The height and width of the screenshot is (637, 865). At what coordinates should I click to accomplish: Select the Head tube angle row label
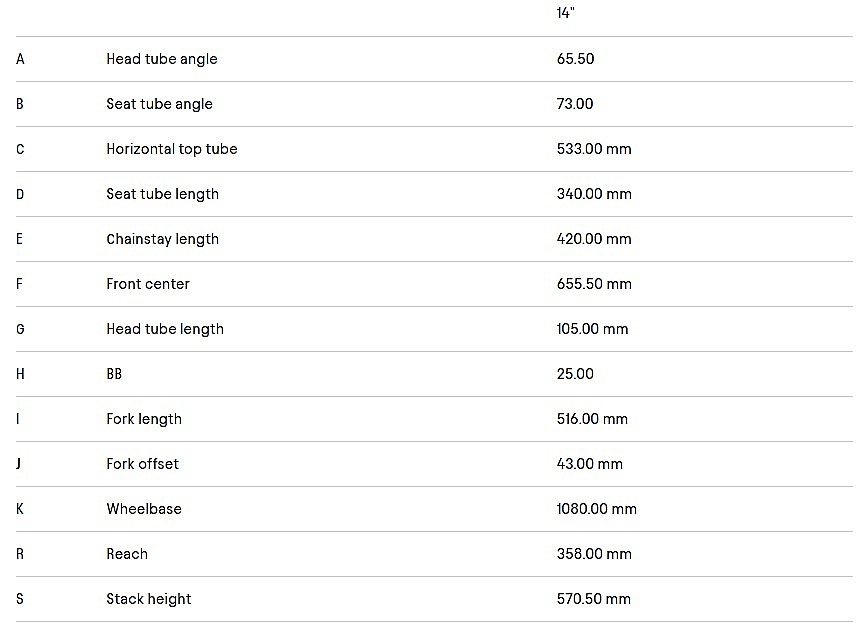pyautogui.click(x=161, y=59)
